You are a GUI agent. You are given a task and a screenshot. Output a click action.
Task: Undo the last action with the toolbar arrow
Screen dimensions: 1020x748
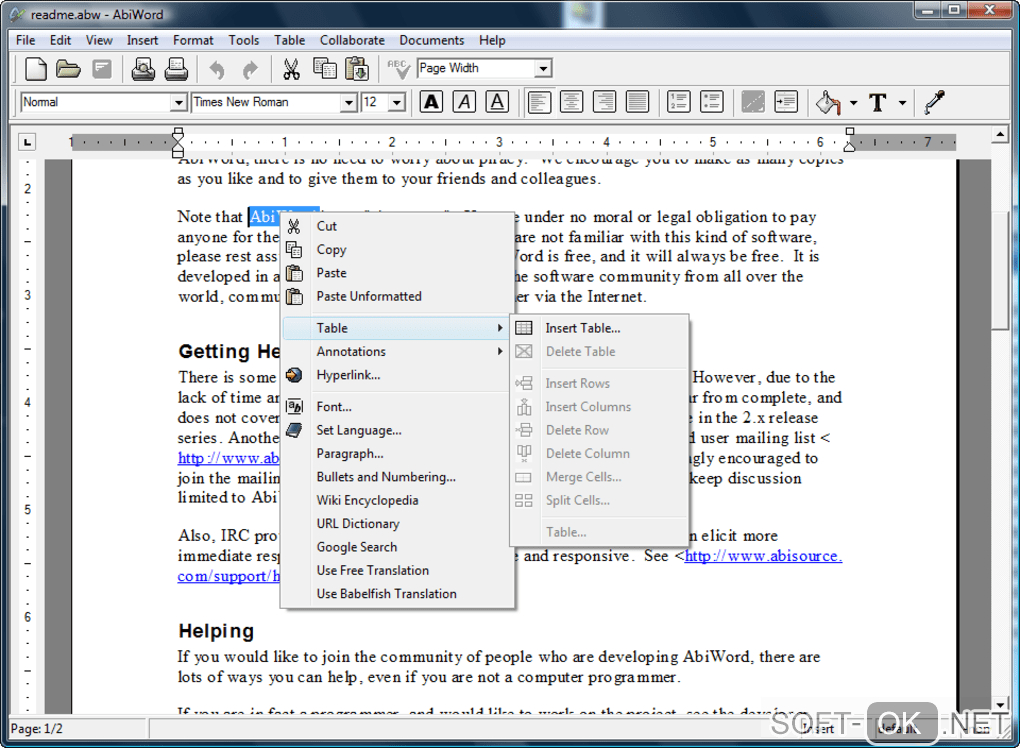point(217,69)
